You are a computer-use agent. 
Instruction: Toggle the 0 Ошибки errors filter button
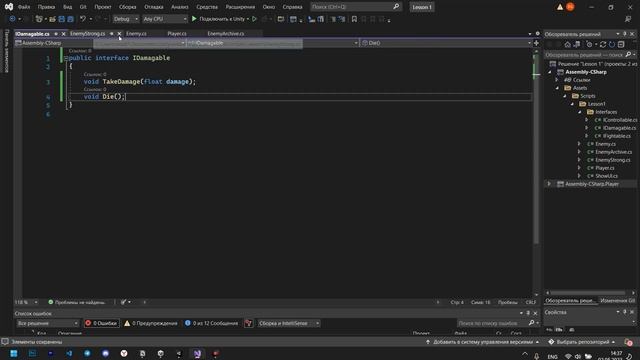pos(101,323)
